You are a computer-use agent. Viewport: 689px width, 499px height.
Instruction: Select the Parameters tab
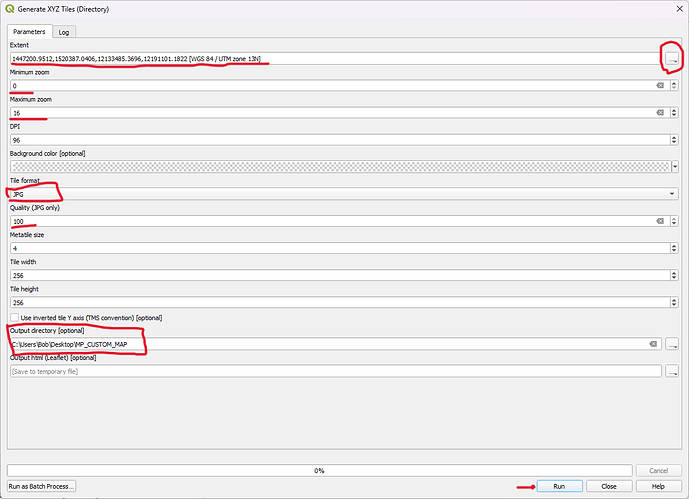(29, 32)
